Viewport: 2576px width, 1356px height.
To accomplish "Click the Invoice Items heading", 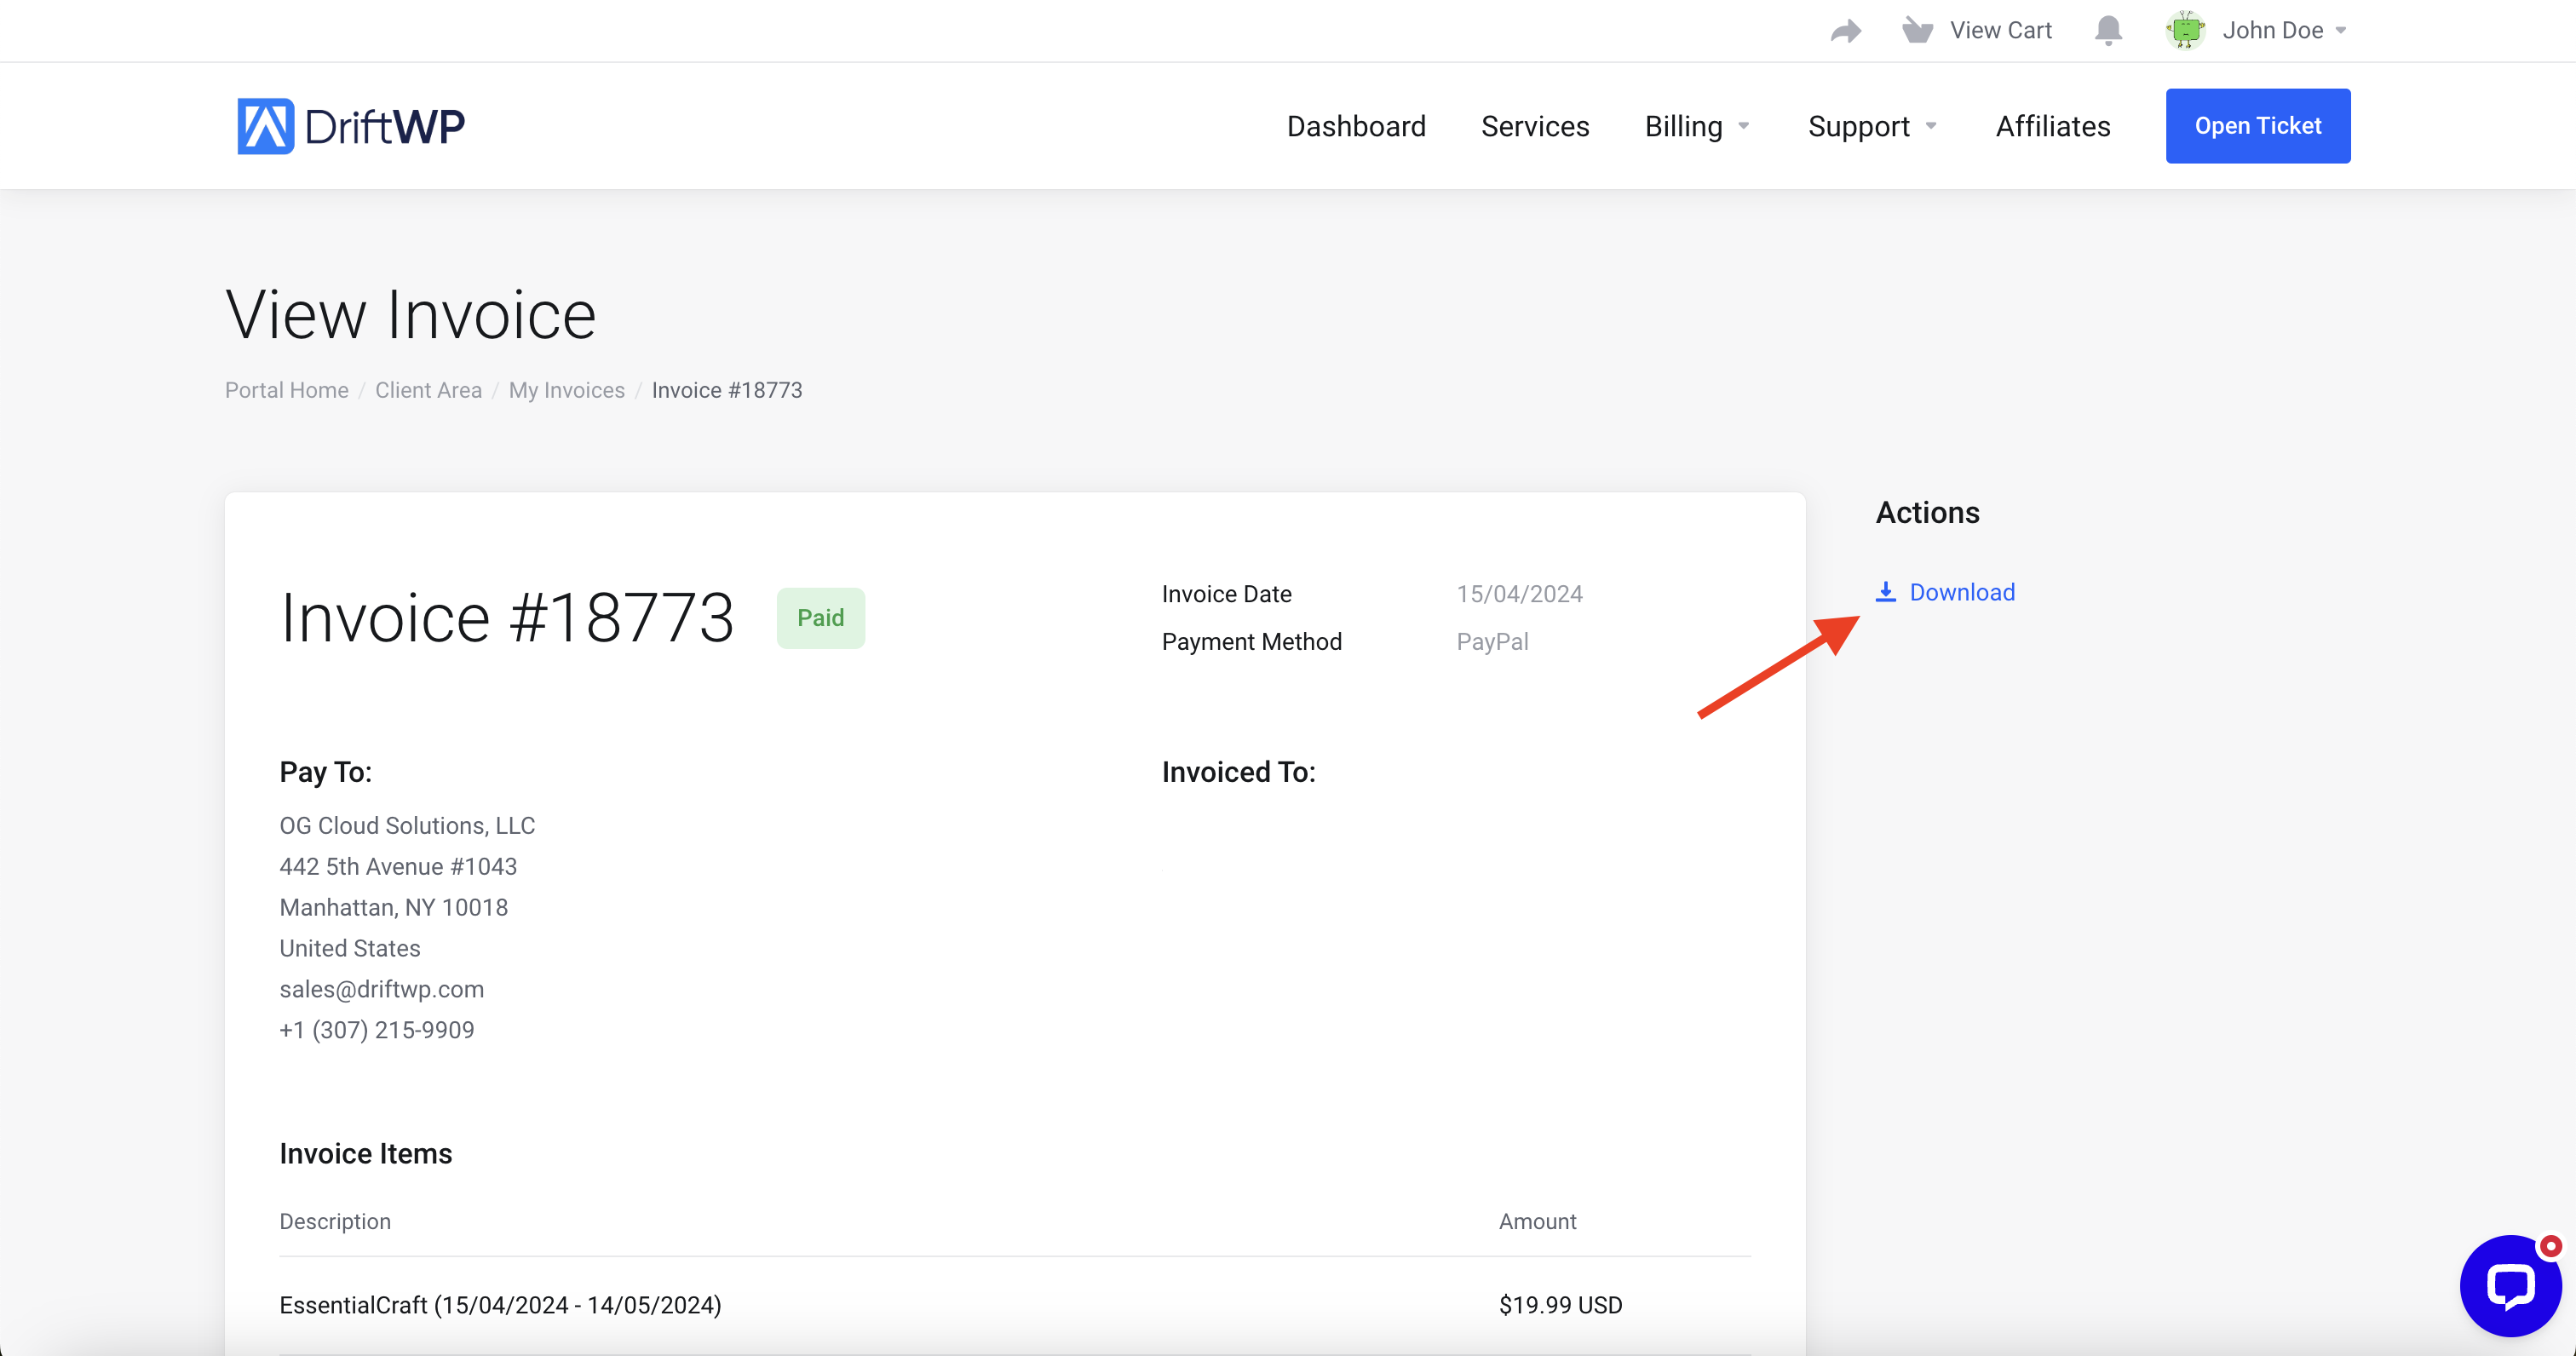I will 365,1153.
